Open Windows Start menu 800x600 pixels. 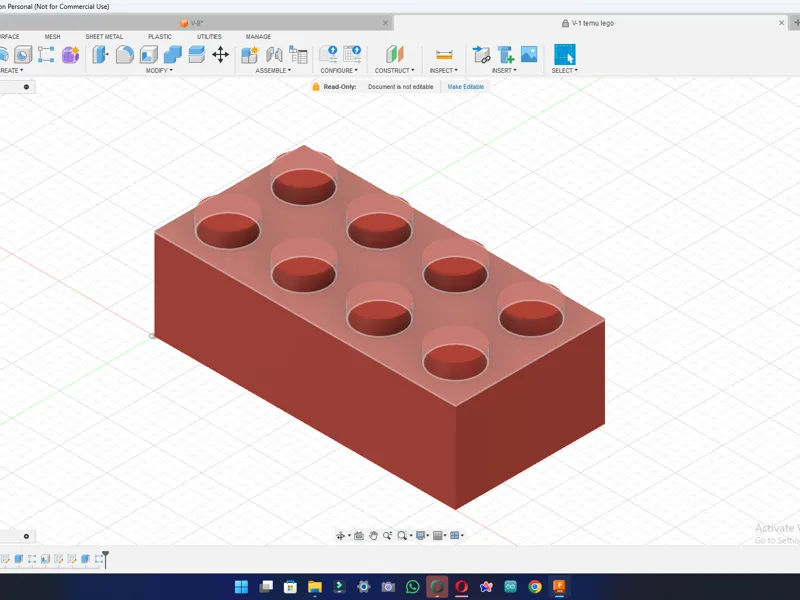(241, 587)
